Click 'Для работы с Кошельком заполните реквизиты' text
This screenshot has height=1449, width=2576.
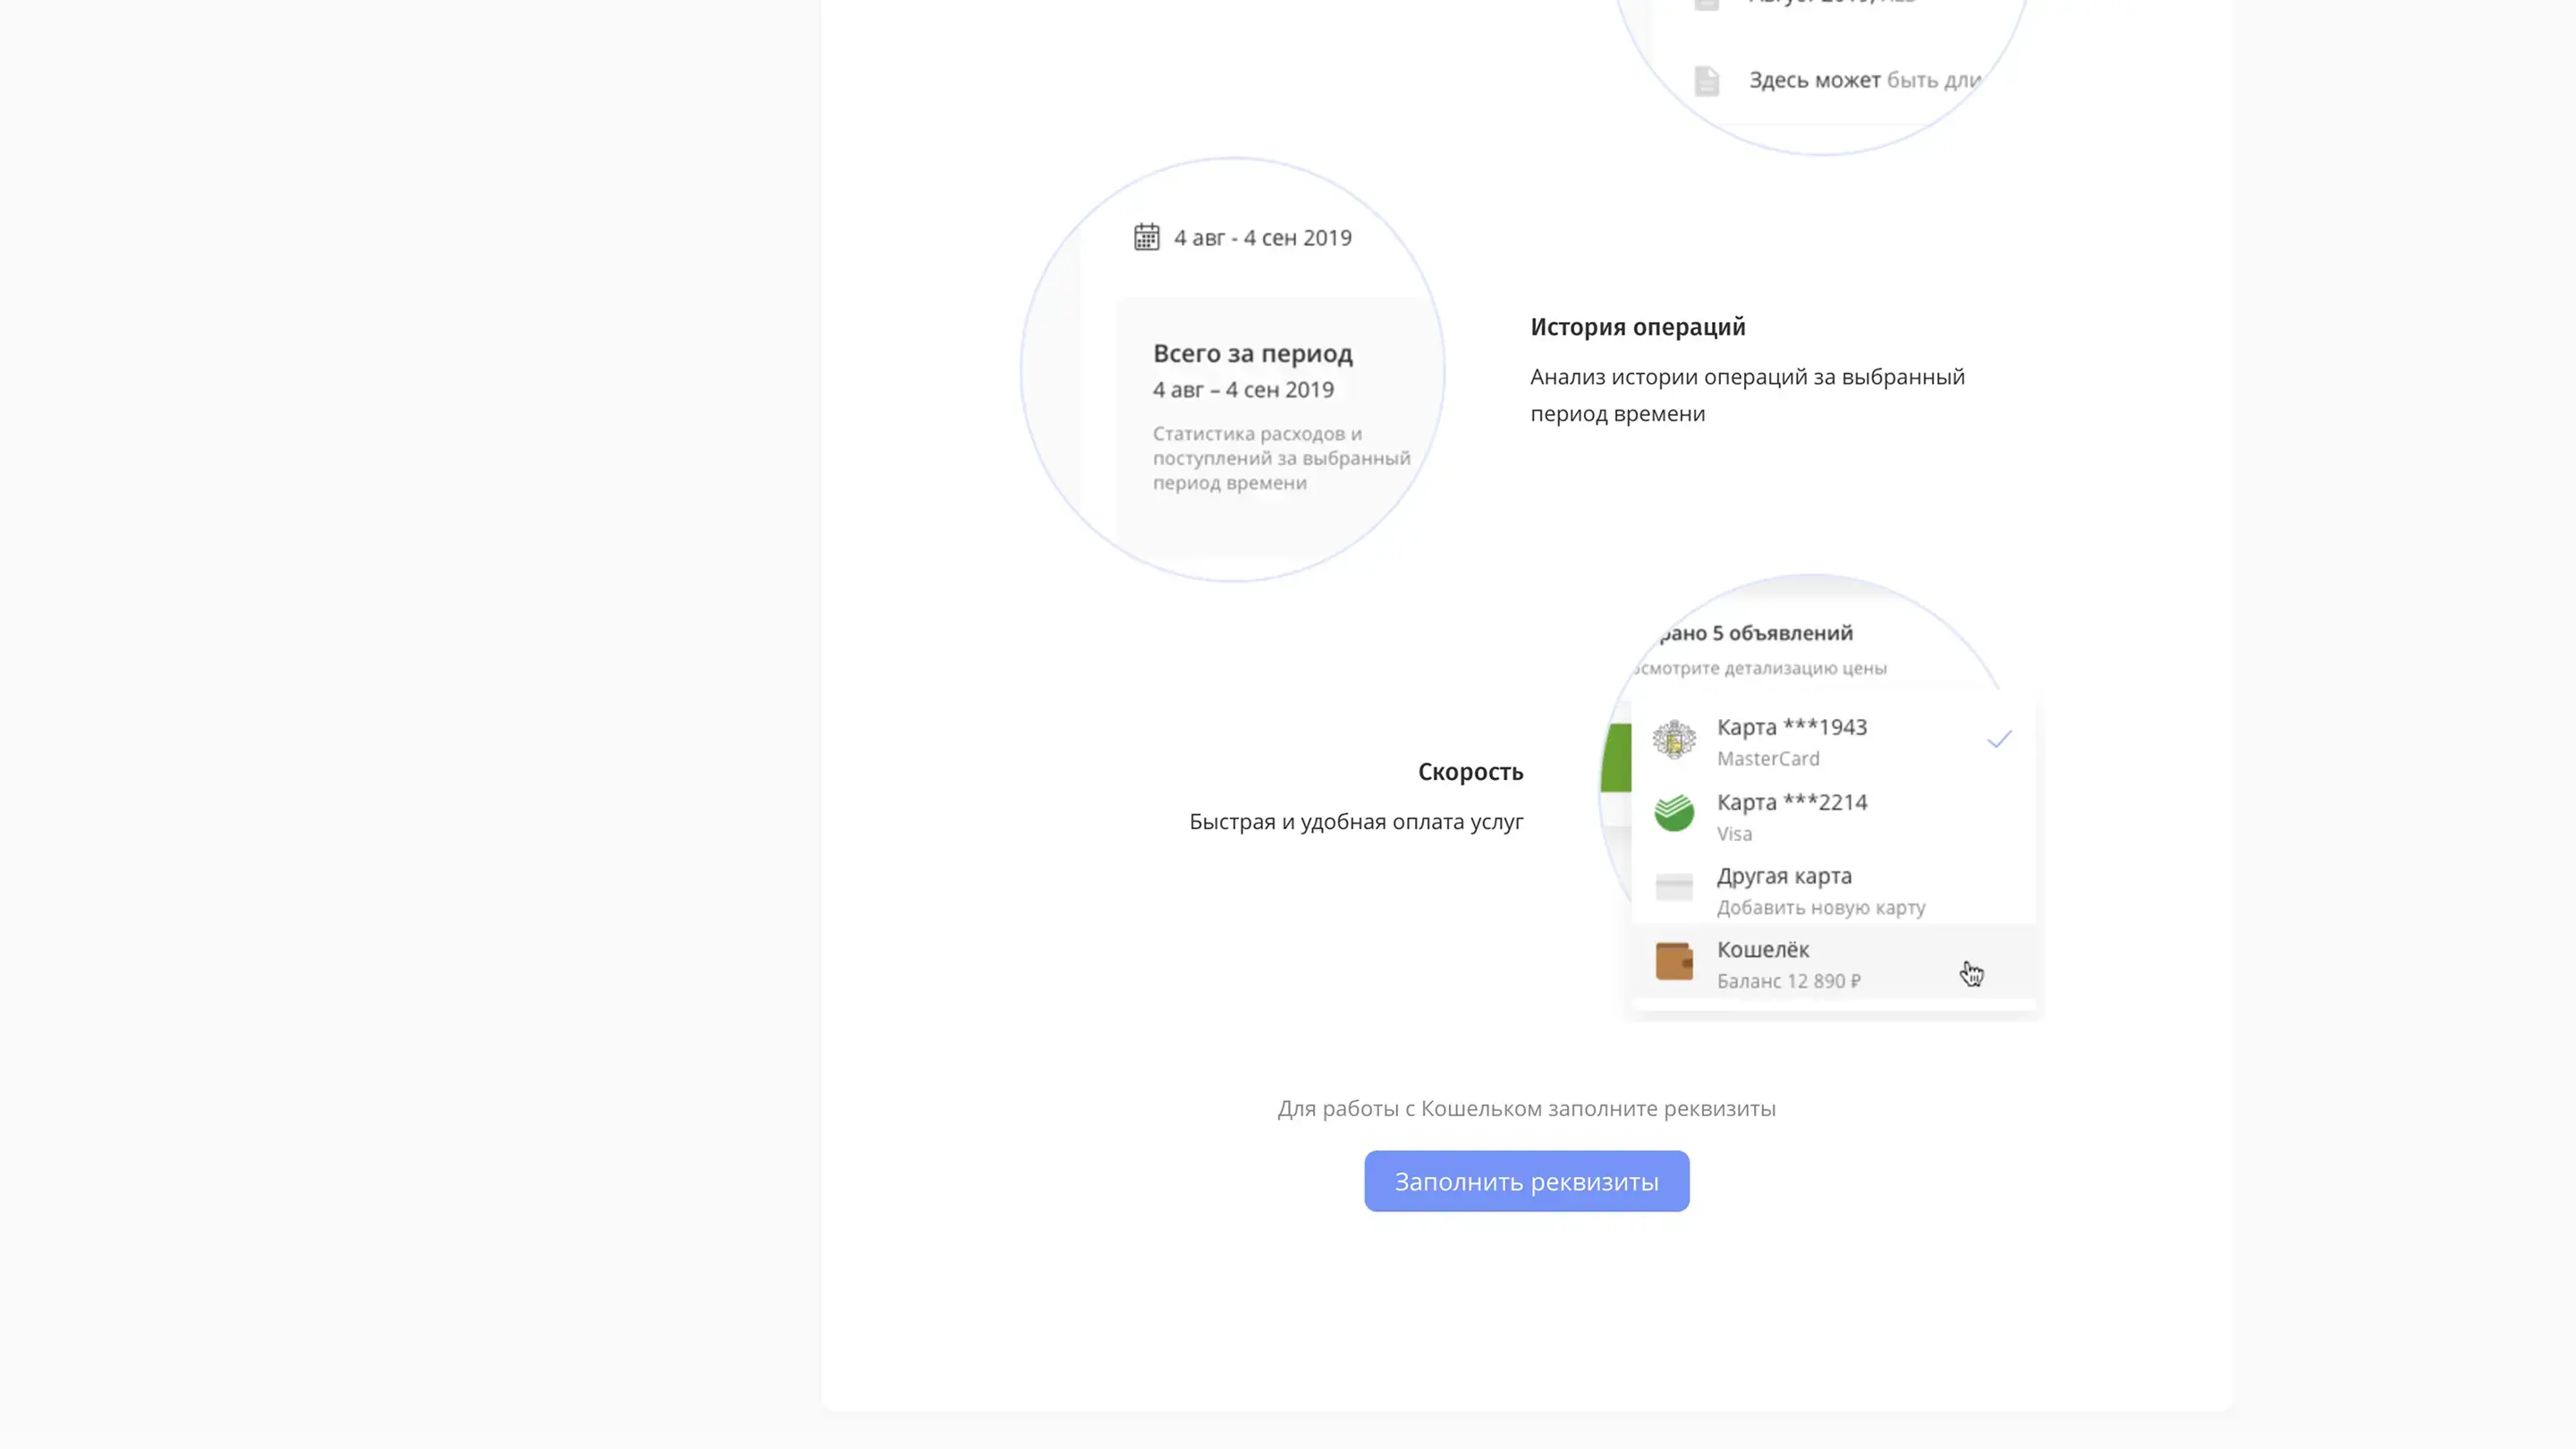coord(1526,1108)
